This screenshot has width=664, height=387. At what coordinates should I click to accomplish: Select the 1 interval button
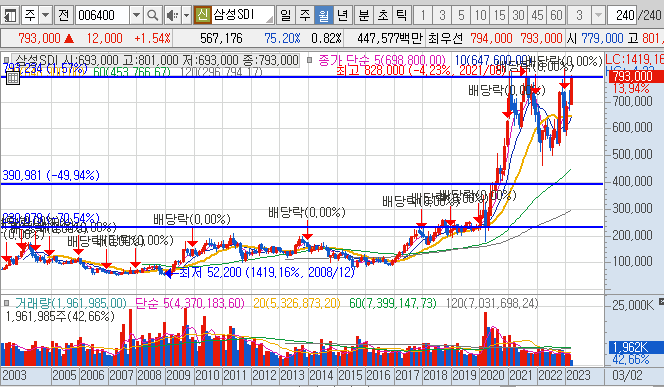point(422,16)
